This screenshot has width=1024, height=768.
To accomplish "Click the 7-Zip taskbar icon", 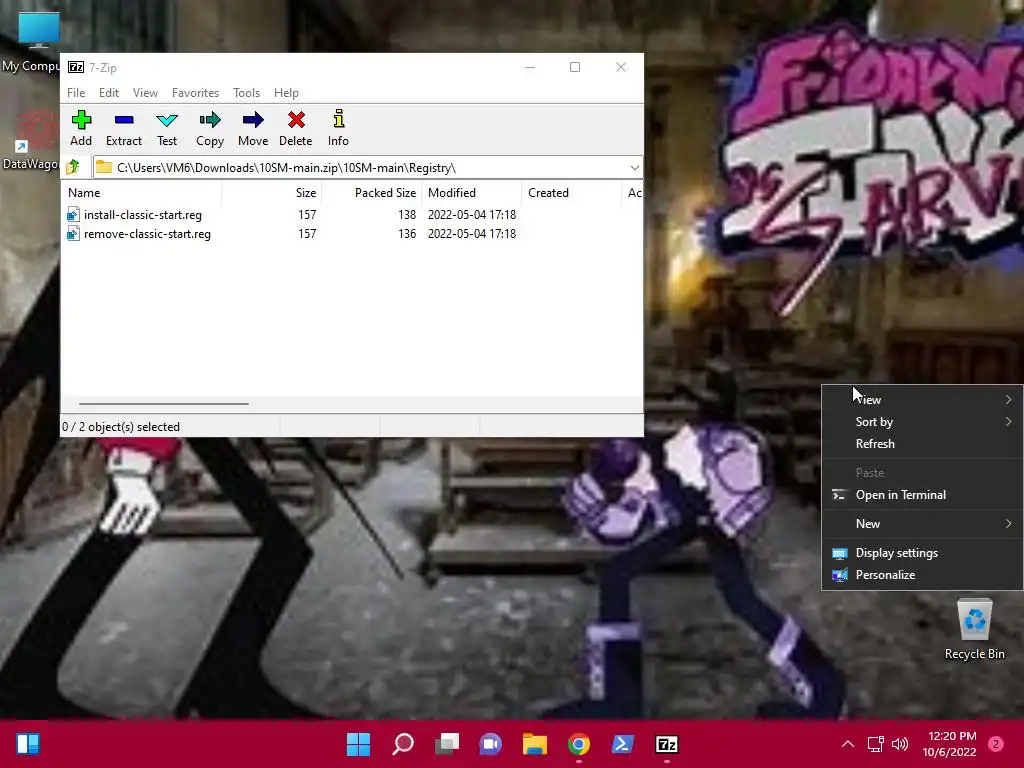I will [x=666, y=744].
